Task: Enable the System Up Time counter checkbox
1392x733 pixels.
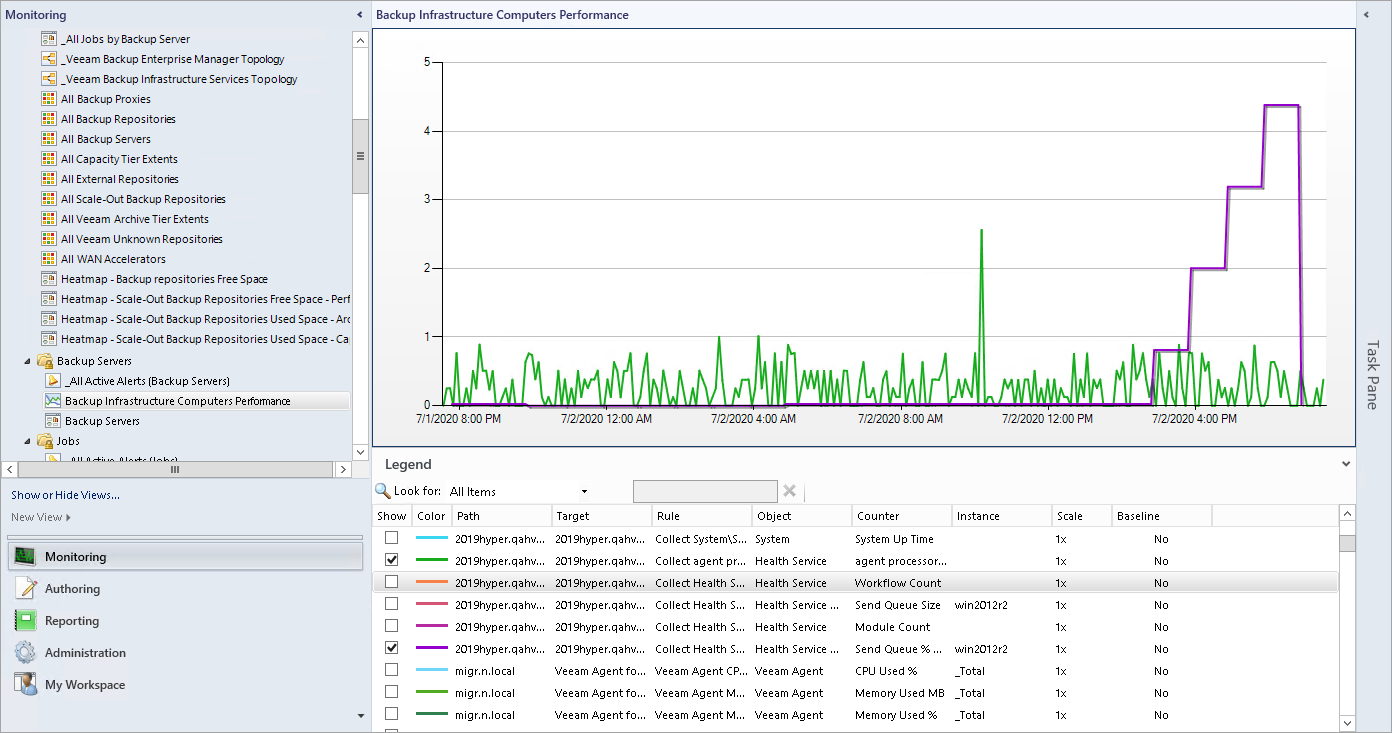Action: (x=392, y=538)
